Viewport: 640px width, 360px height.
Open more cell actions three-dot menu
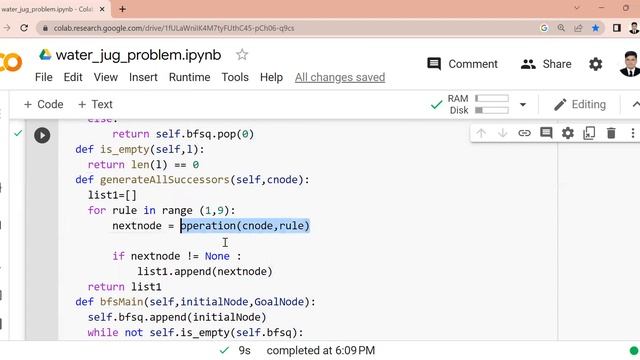coord(633,133)
